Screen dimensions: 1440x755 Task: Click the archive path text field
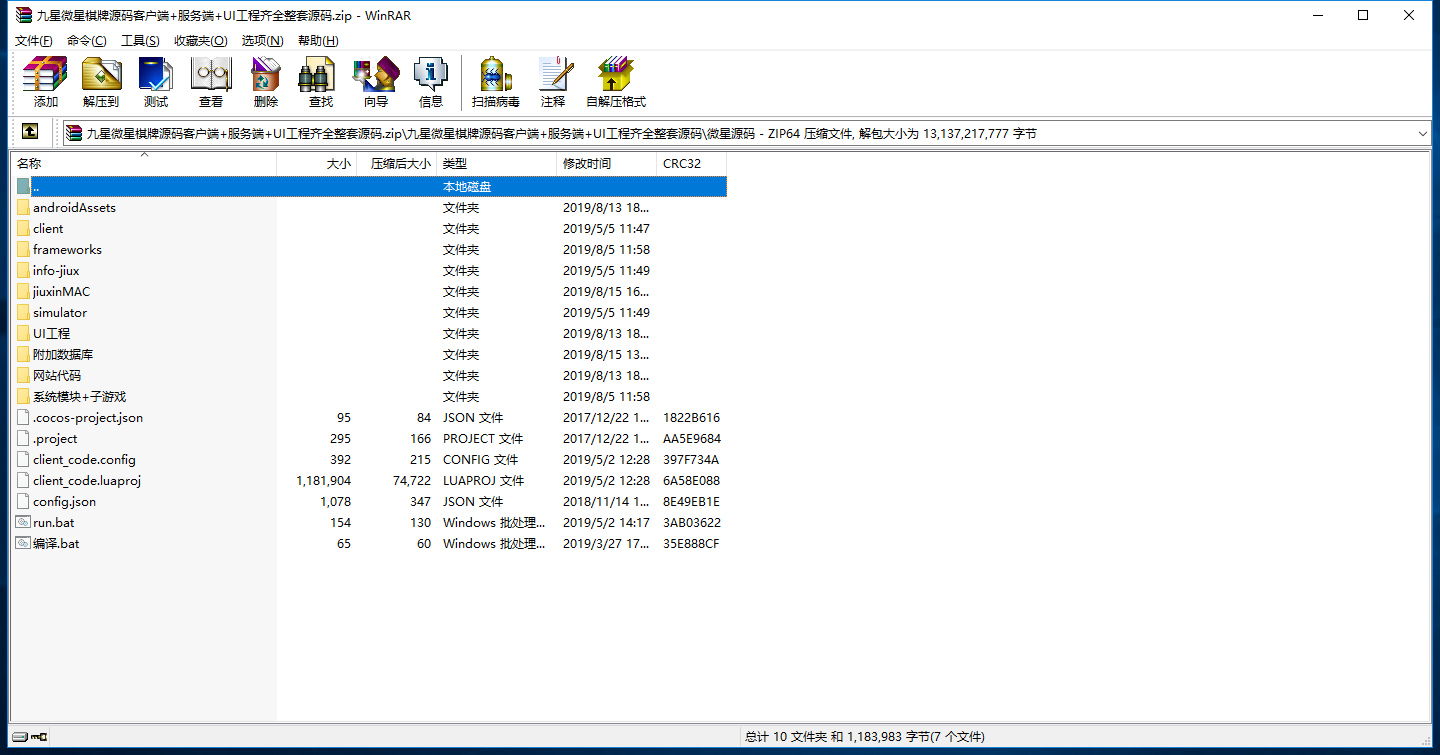748,133
